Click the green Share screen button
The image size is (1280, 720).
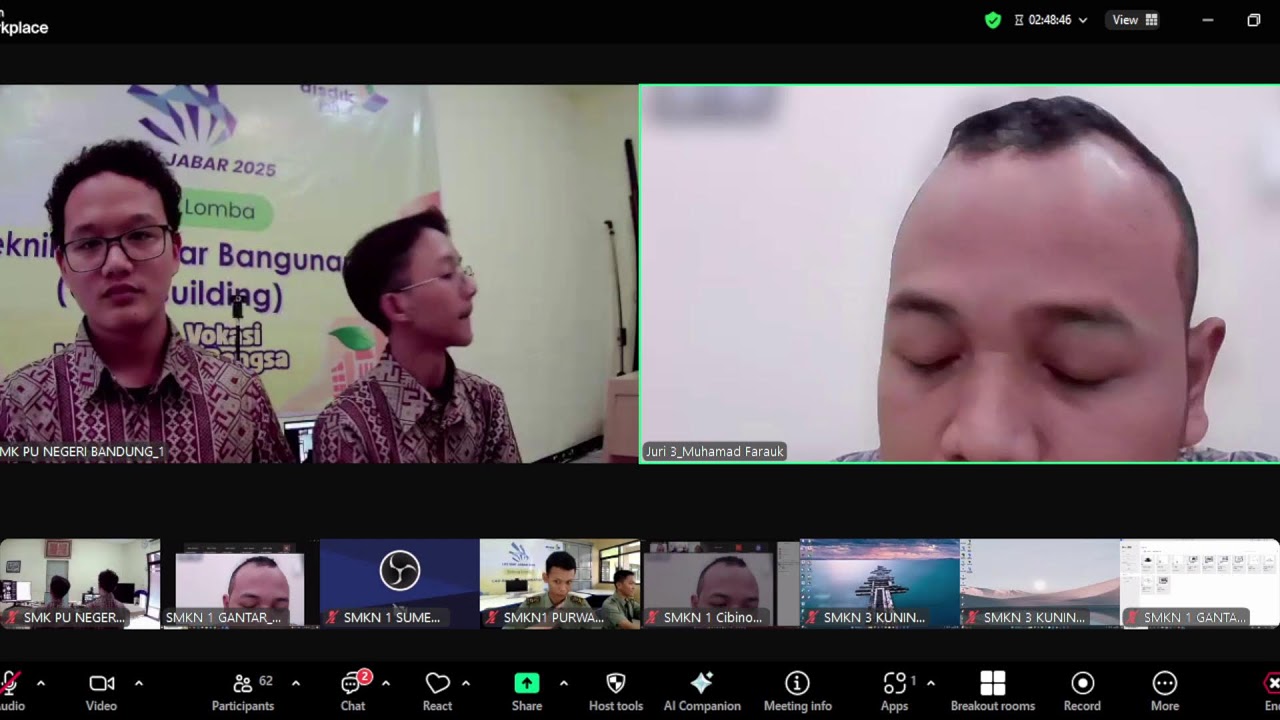pos(527,691)
